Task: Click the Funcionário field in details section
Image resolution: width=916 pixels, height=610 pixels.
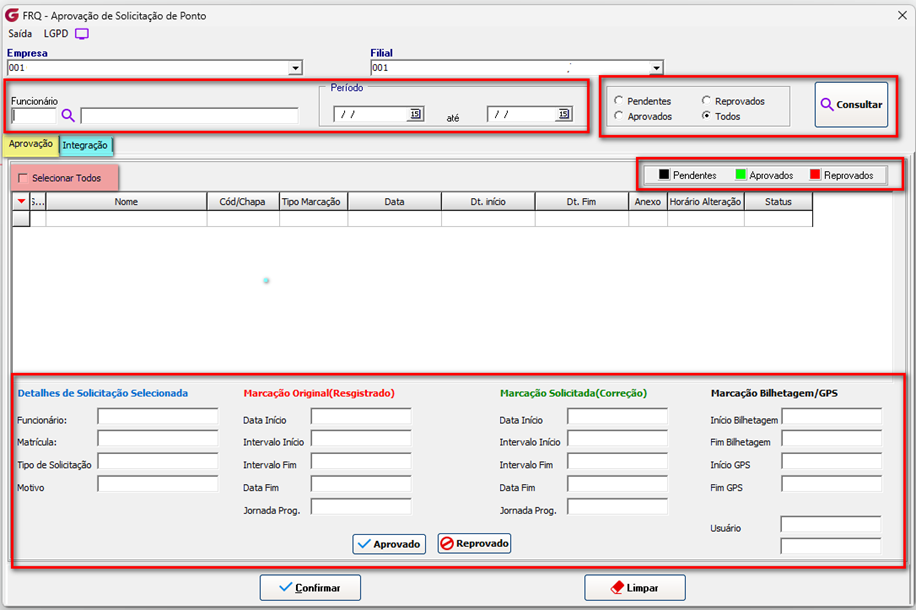Action: [158, 416]
